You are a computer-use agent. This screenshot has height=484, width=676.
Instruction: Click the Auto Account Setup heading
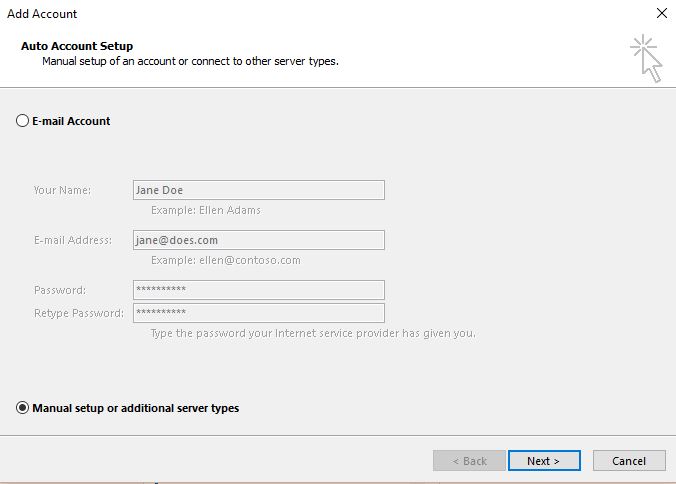coord(77,46)
